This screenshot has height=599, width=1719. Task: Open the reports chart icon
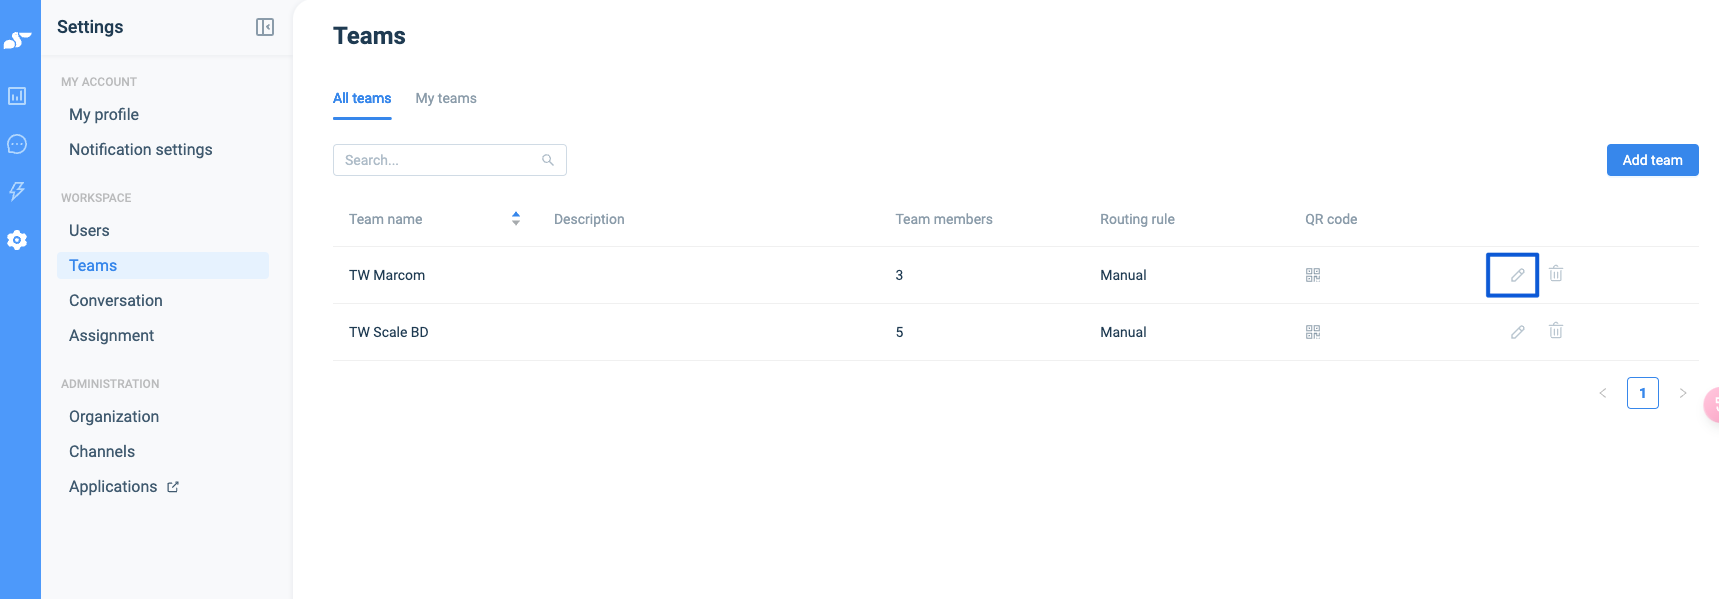click(x=17, y=96)
